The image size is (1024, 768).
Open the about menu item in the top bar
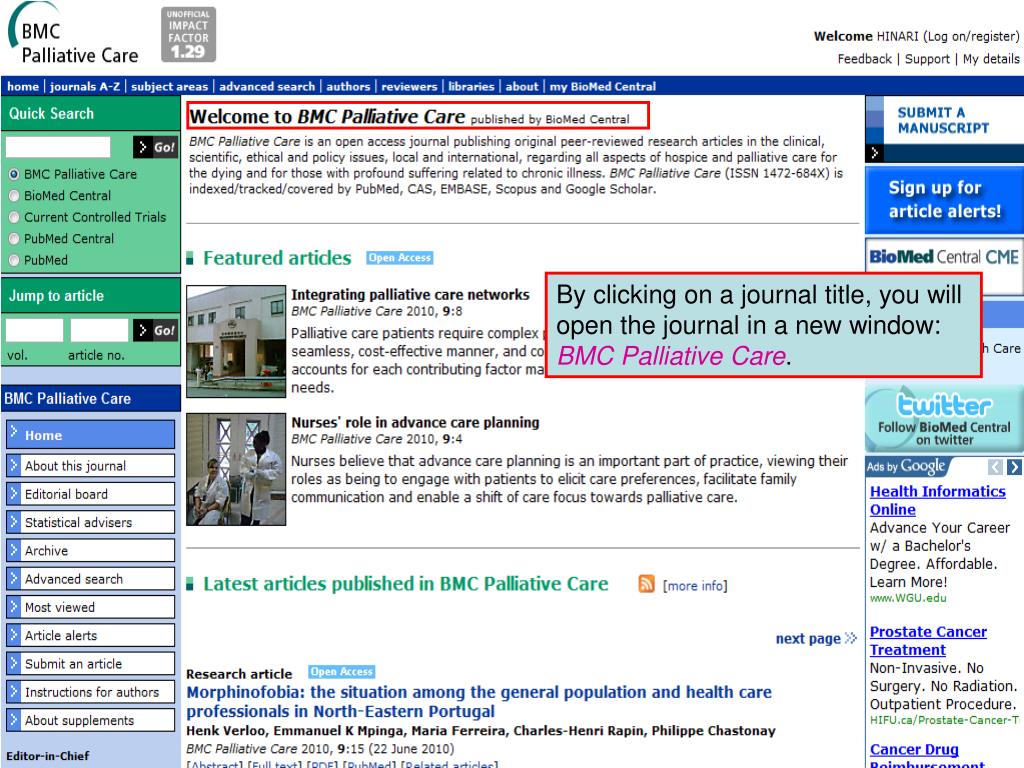click(x=522, y=86)
